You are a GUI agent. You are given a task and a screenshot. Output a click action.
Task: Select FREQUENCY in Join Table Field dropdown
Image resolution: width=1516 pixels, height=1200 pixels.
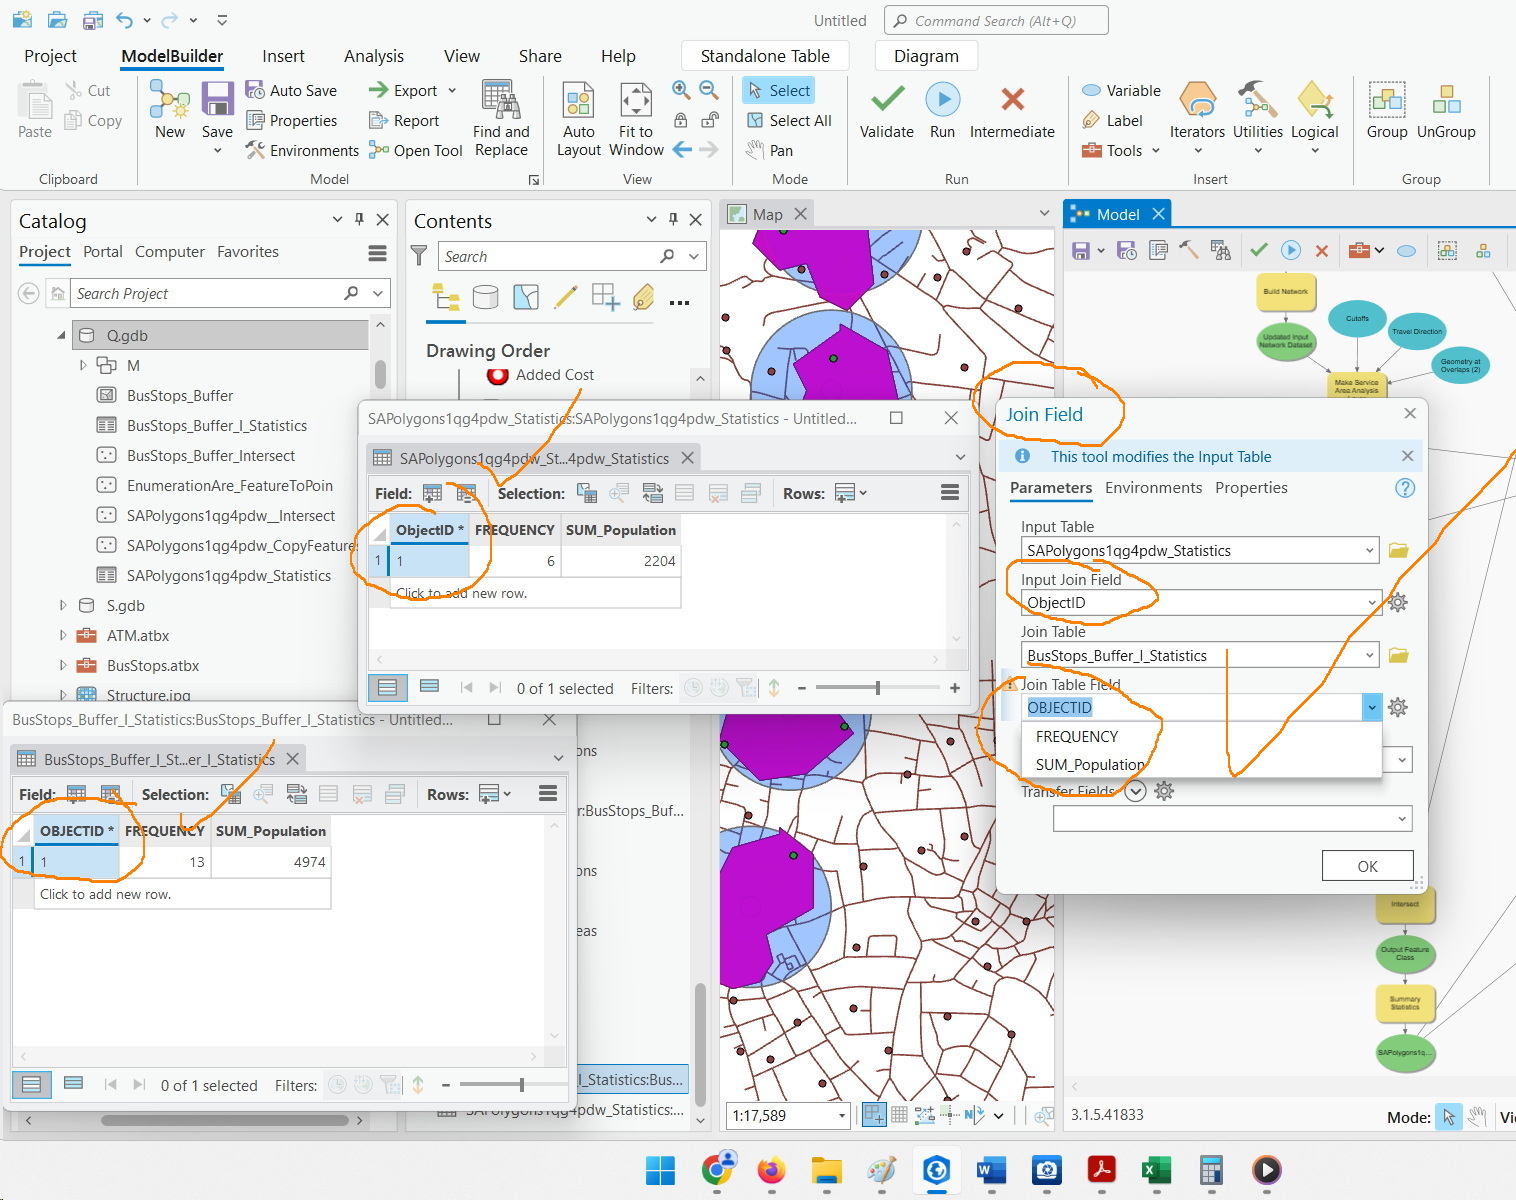coord(1076,736)
